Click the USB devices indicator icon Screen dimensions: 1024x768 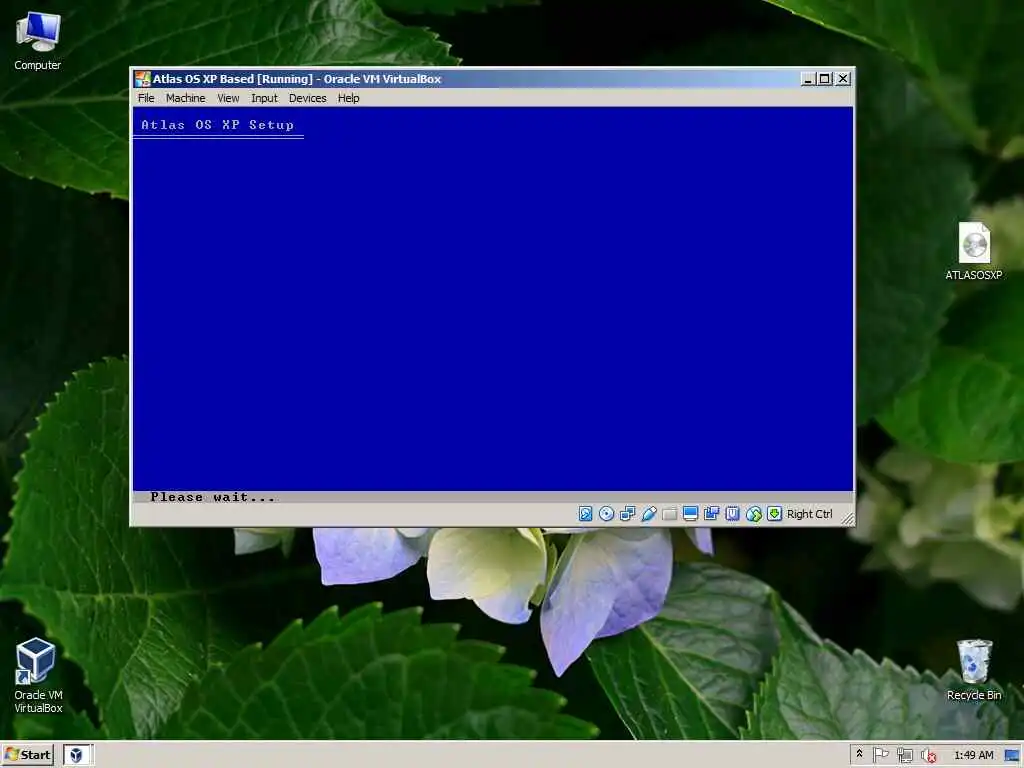[x=648, y=514]
